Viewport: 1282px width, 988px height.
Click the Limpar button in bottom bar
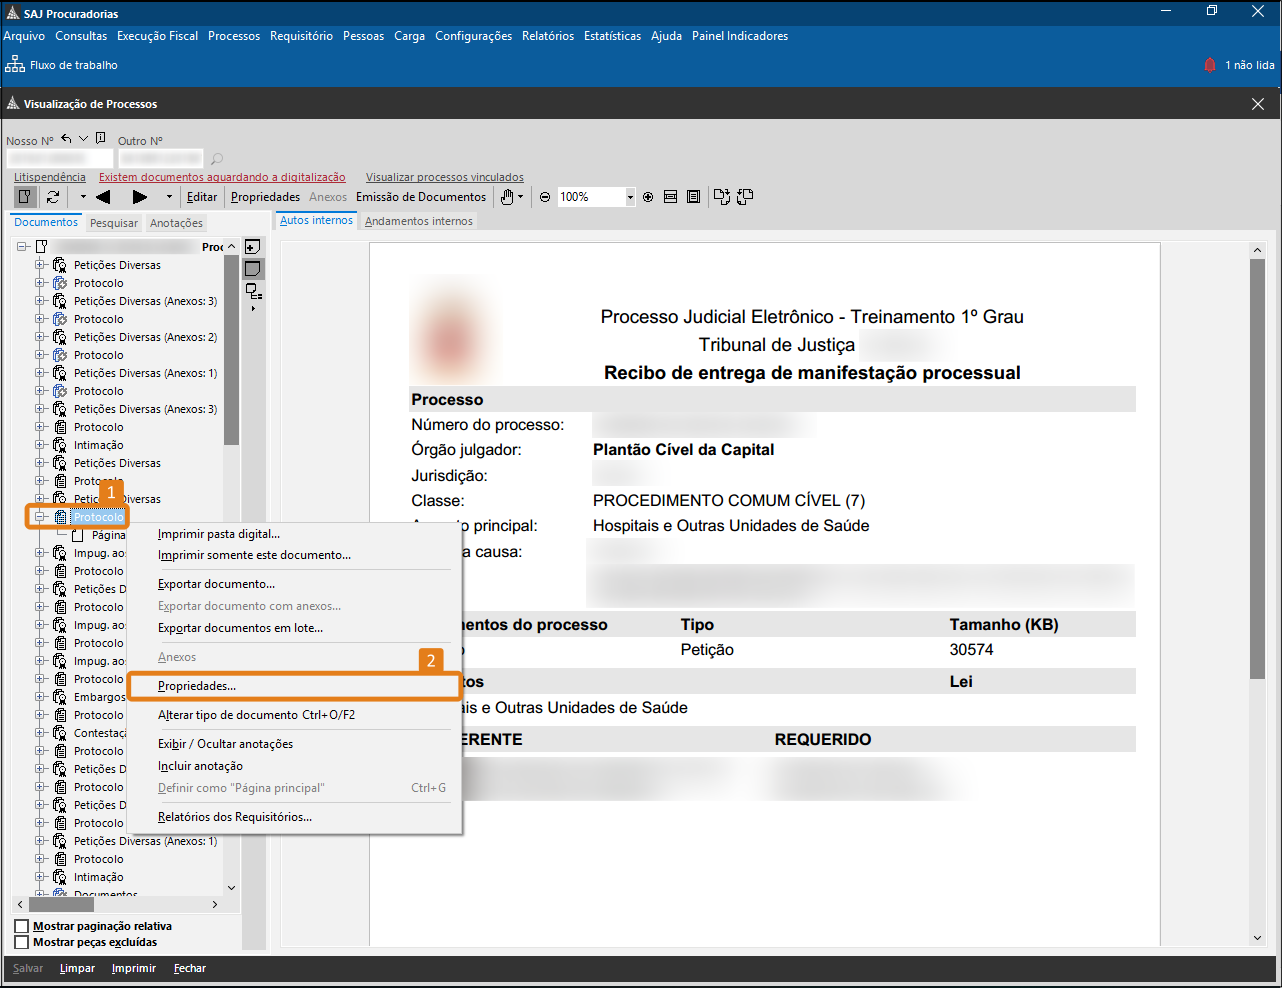coord(77,968)
